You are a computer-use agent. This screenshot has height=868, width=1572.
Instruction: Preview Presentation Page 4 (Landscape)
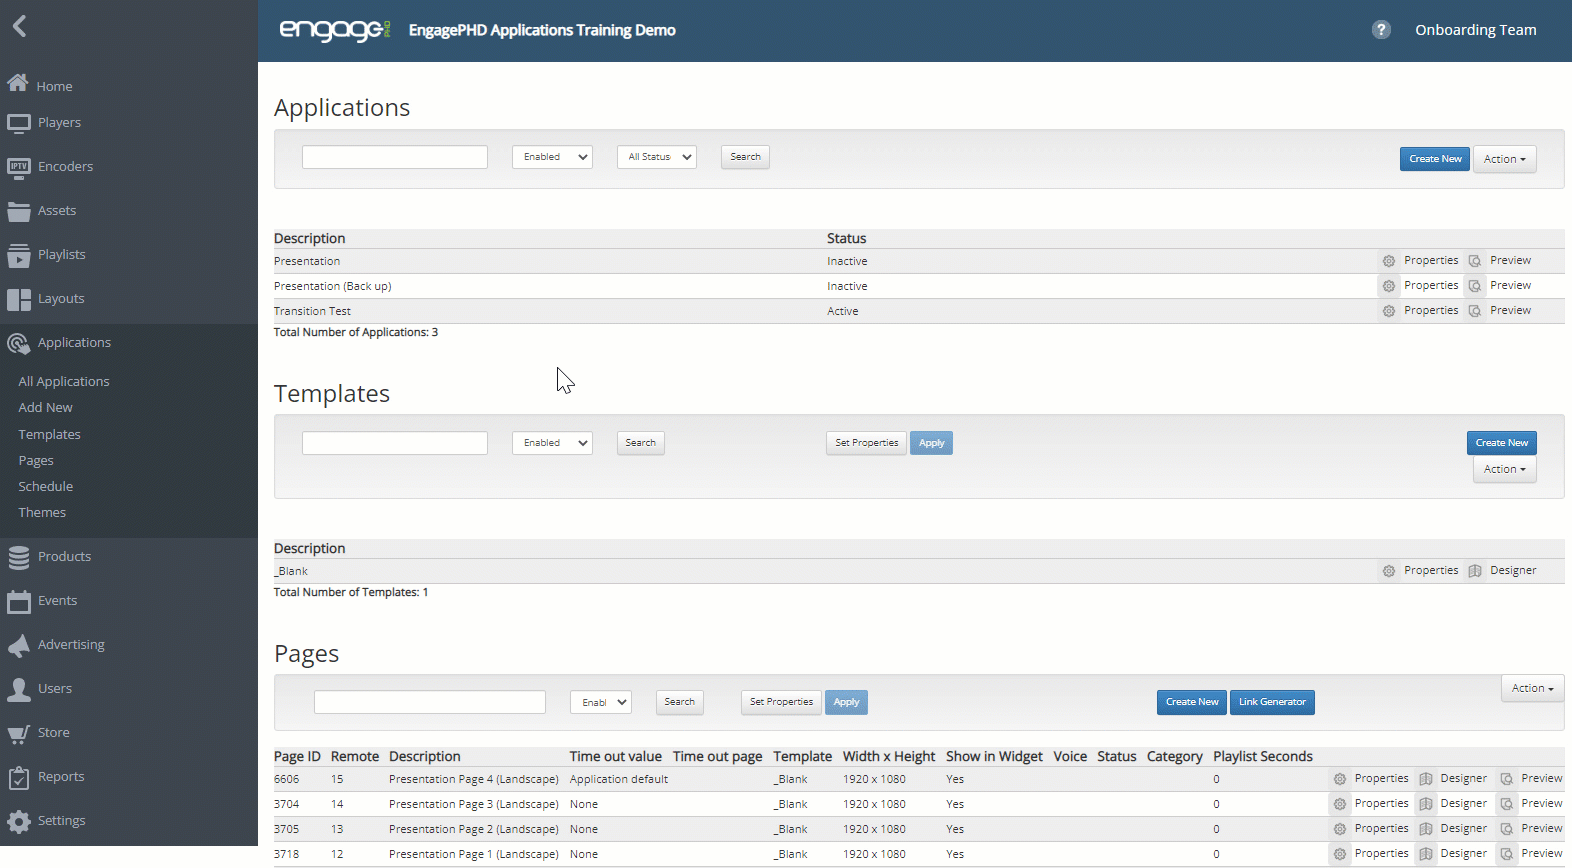[1507, 779]
